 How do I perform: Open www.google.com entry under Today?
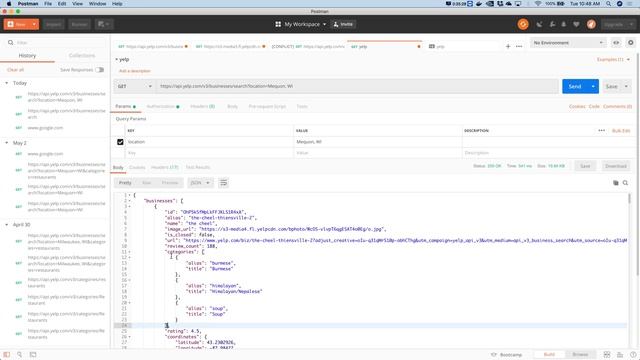pos(45,128)
